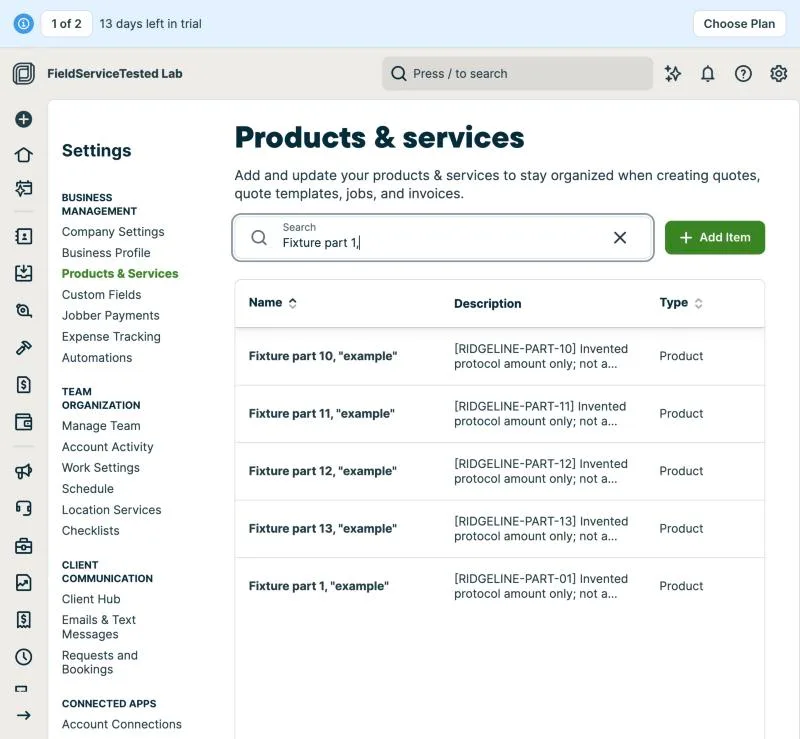Open Work Settings
The height and width of the screenshot is (739, 800).
[101, 467]
